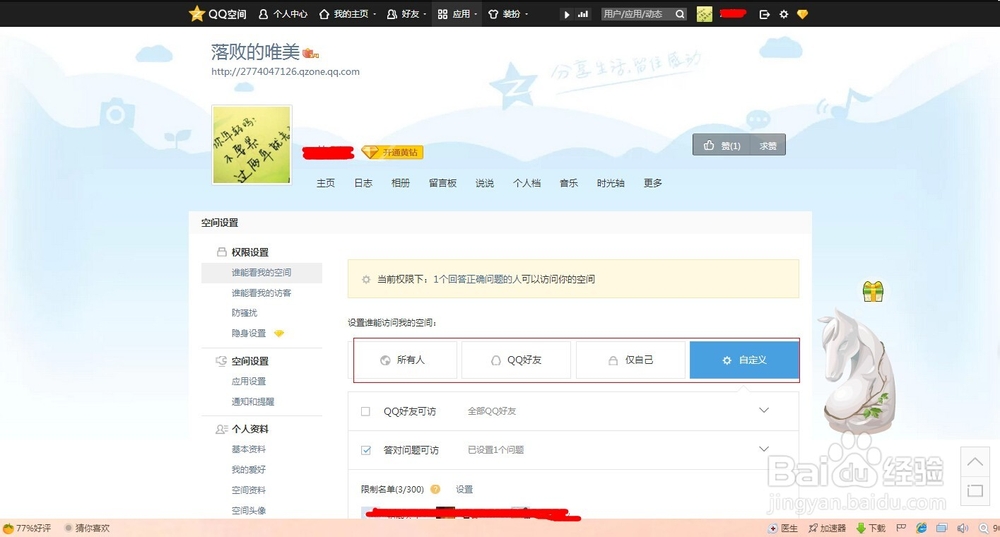Go to the 主页 tab

[325, 183]
